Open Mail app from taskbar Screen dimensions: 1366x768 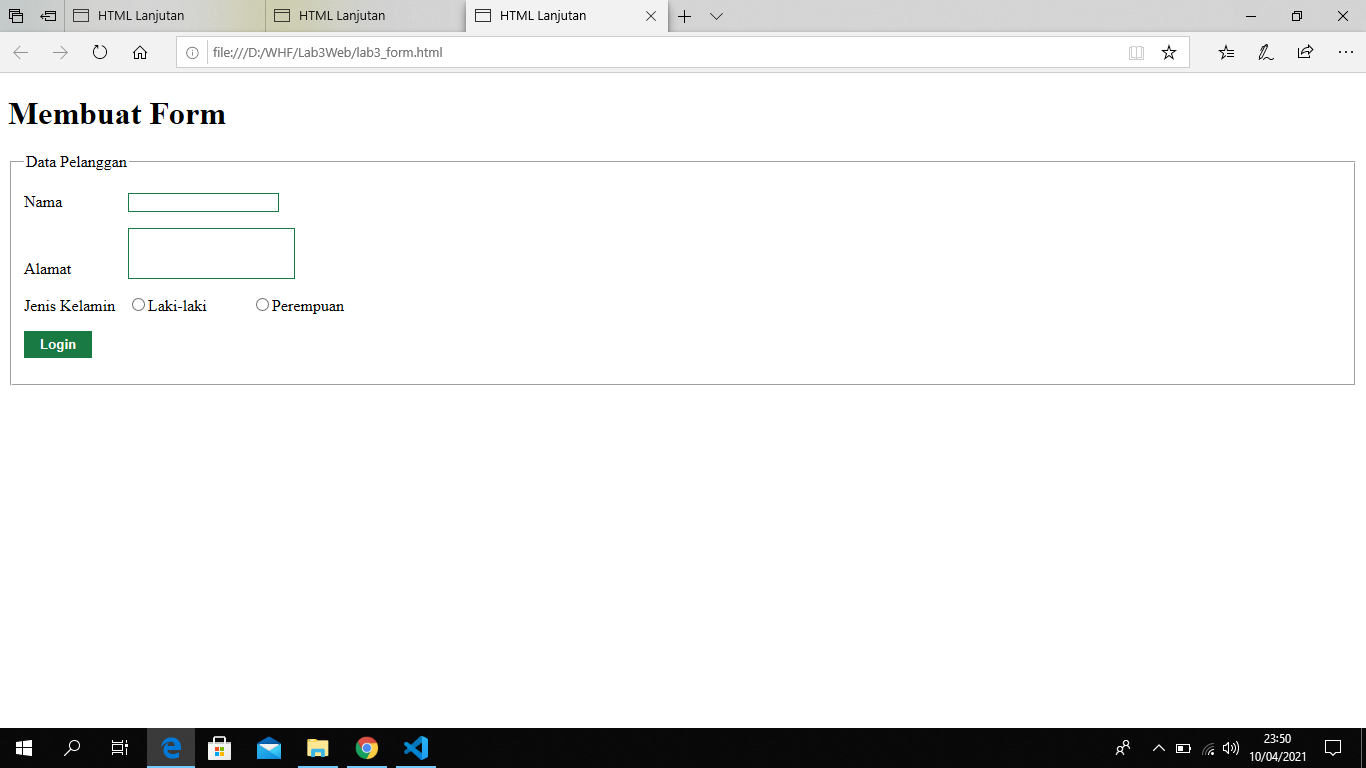click(269, 748)
